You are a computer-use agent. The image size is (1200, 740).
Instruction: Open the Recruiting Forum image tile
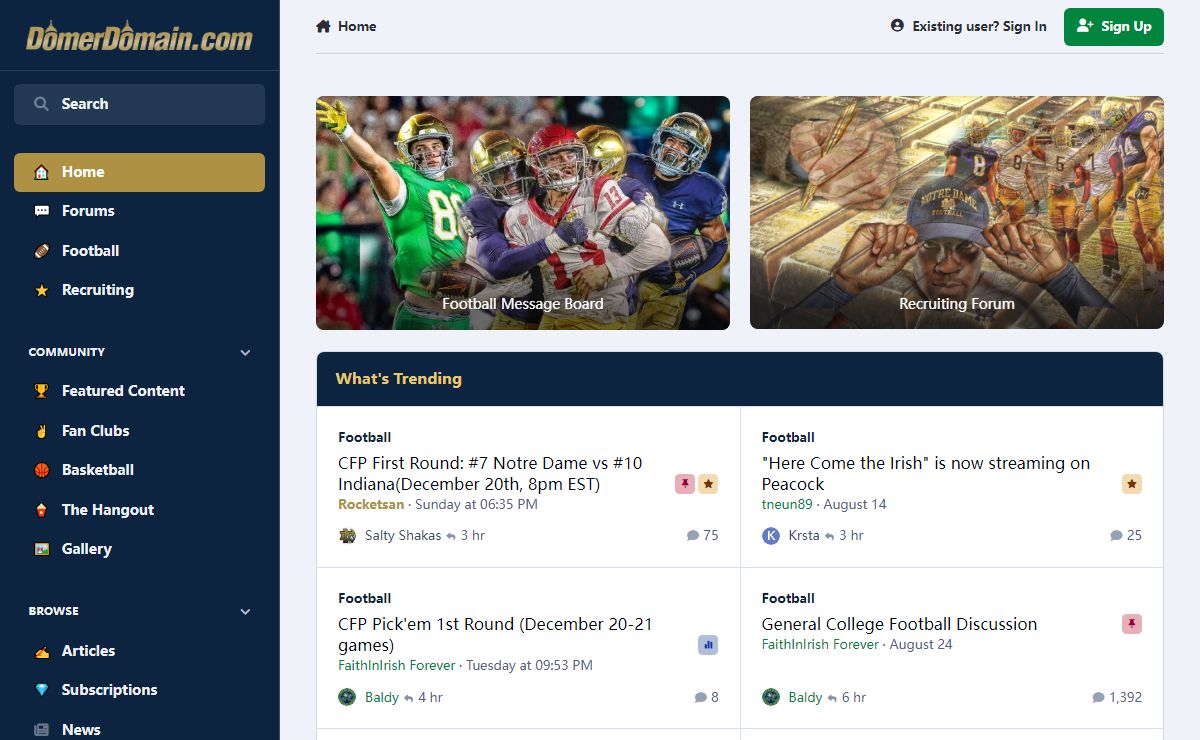click(957, 213)
